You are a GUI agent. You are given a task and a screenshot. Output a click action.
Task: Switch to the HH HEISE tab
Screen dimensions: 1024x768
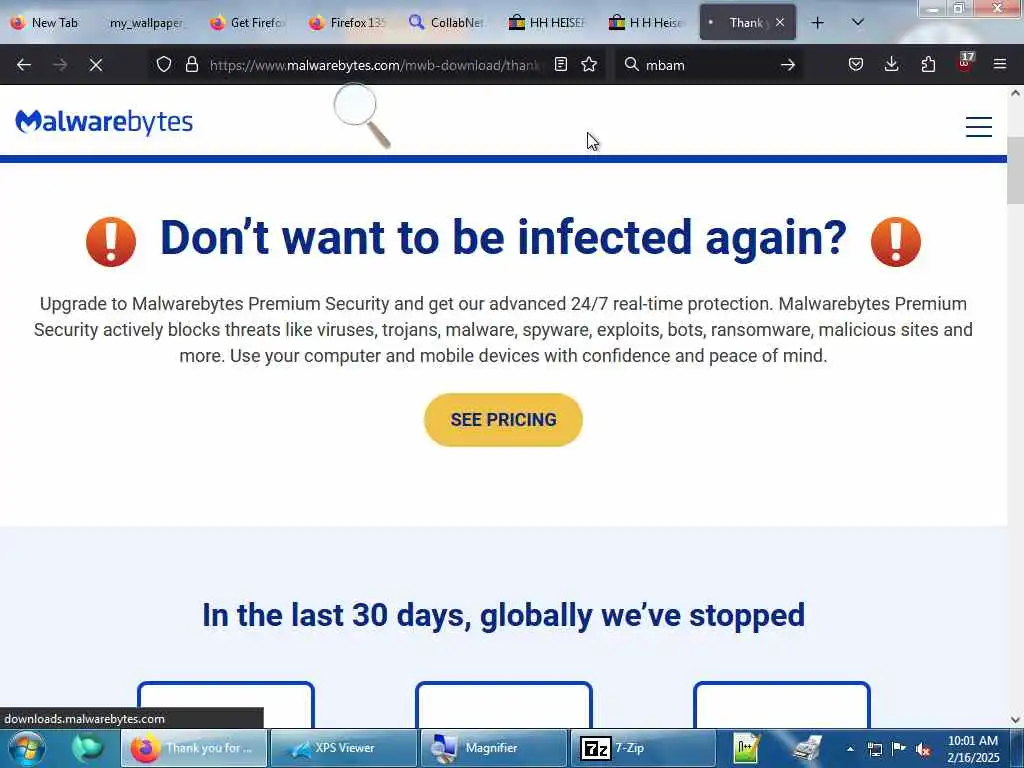click(547, 23)
